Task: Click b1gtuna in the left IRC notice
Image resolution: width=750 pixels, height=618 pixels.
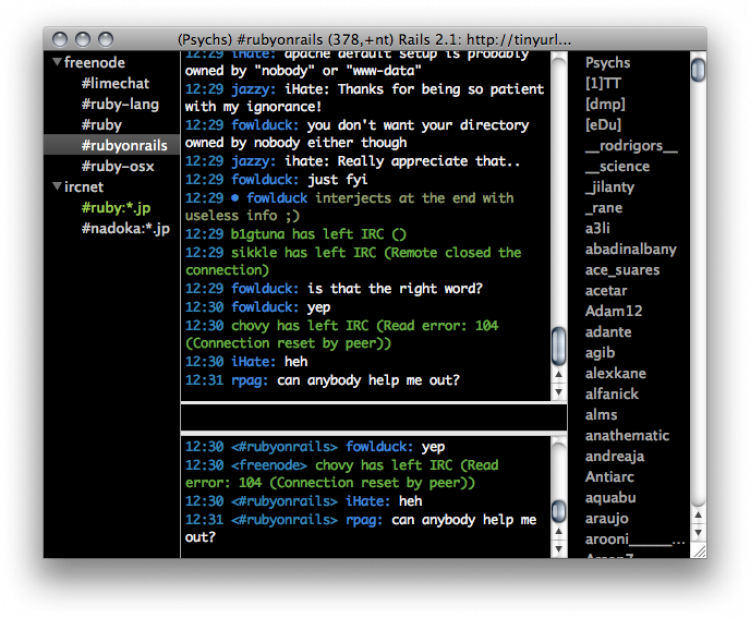Action: pyautogui.click(x=258, y=234)
